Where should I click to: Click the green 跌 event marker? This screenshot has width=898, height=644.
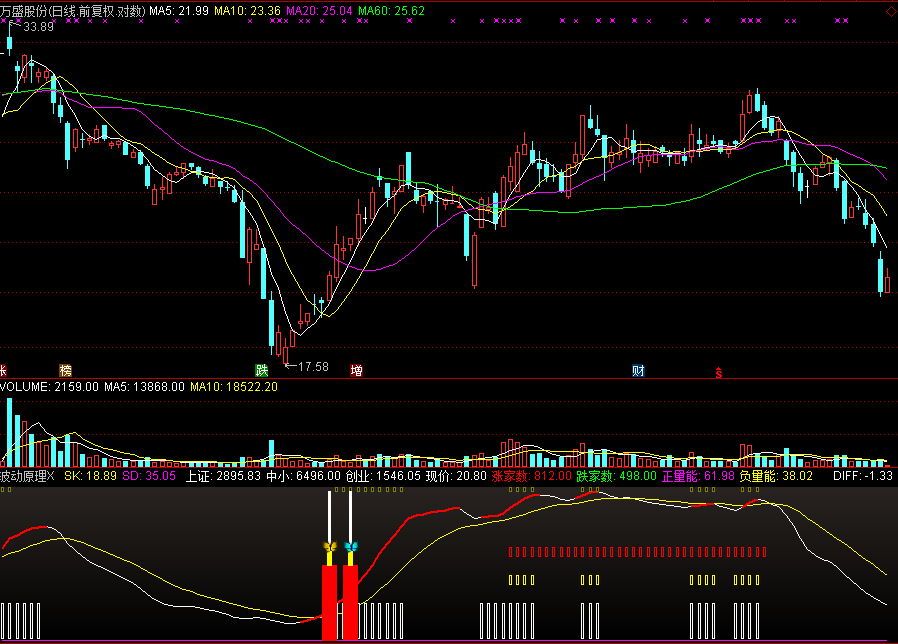[x=262, y=370]
